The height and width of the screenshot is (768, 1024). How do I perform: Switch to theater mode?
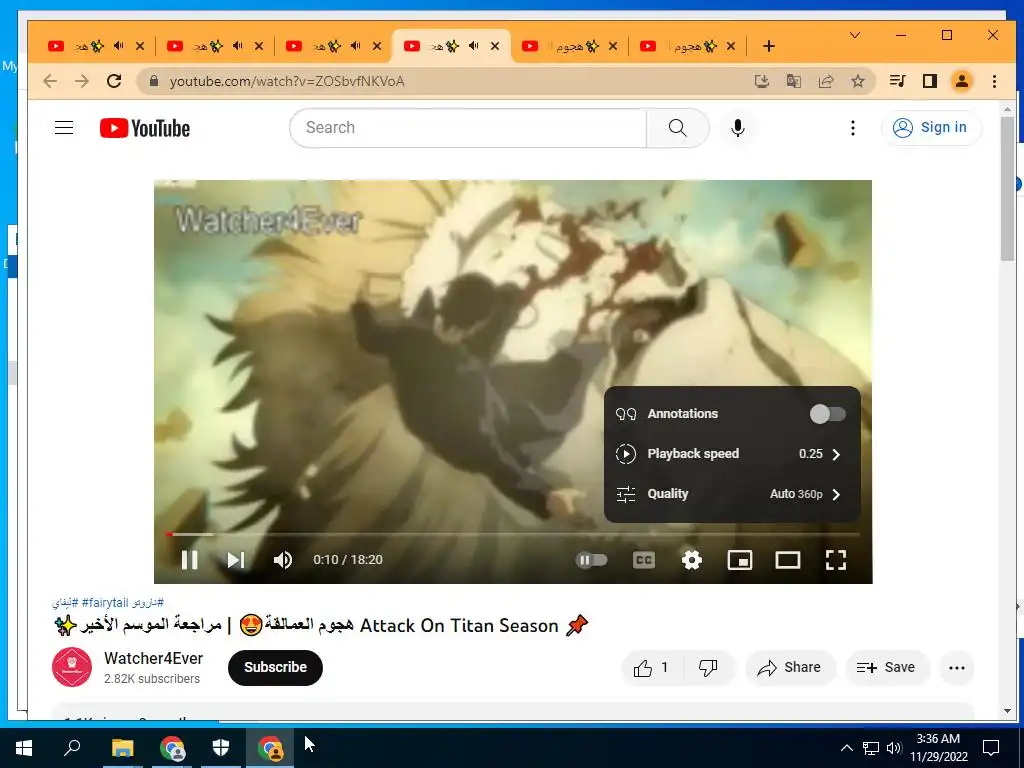click(x=788, y=560)
